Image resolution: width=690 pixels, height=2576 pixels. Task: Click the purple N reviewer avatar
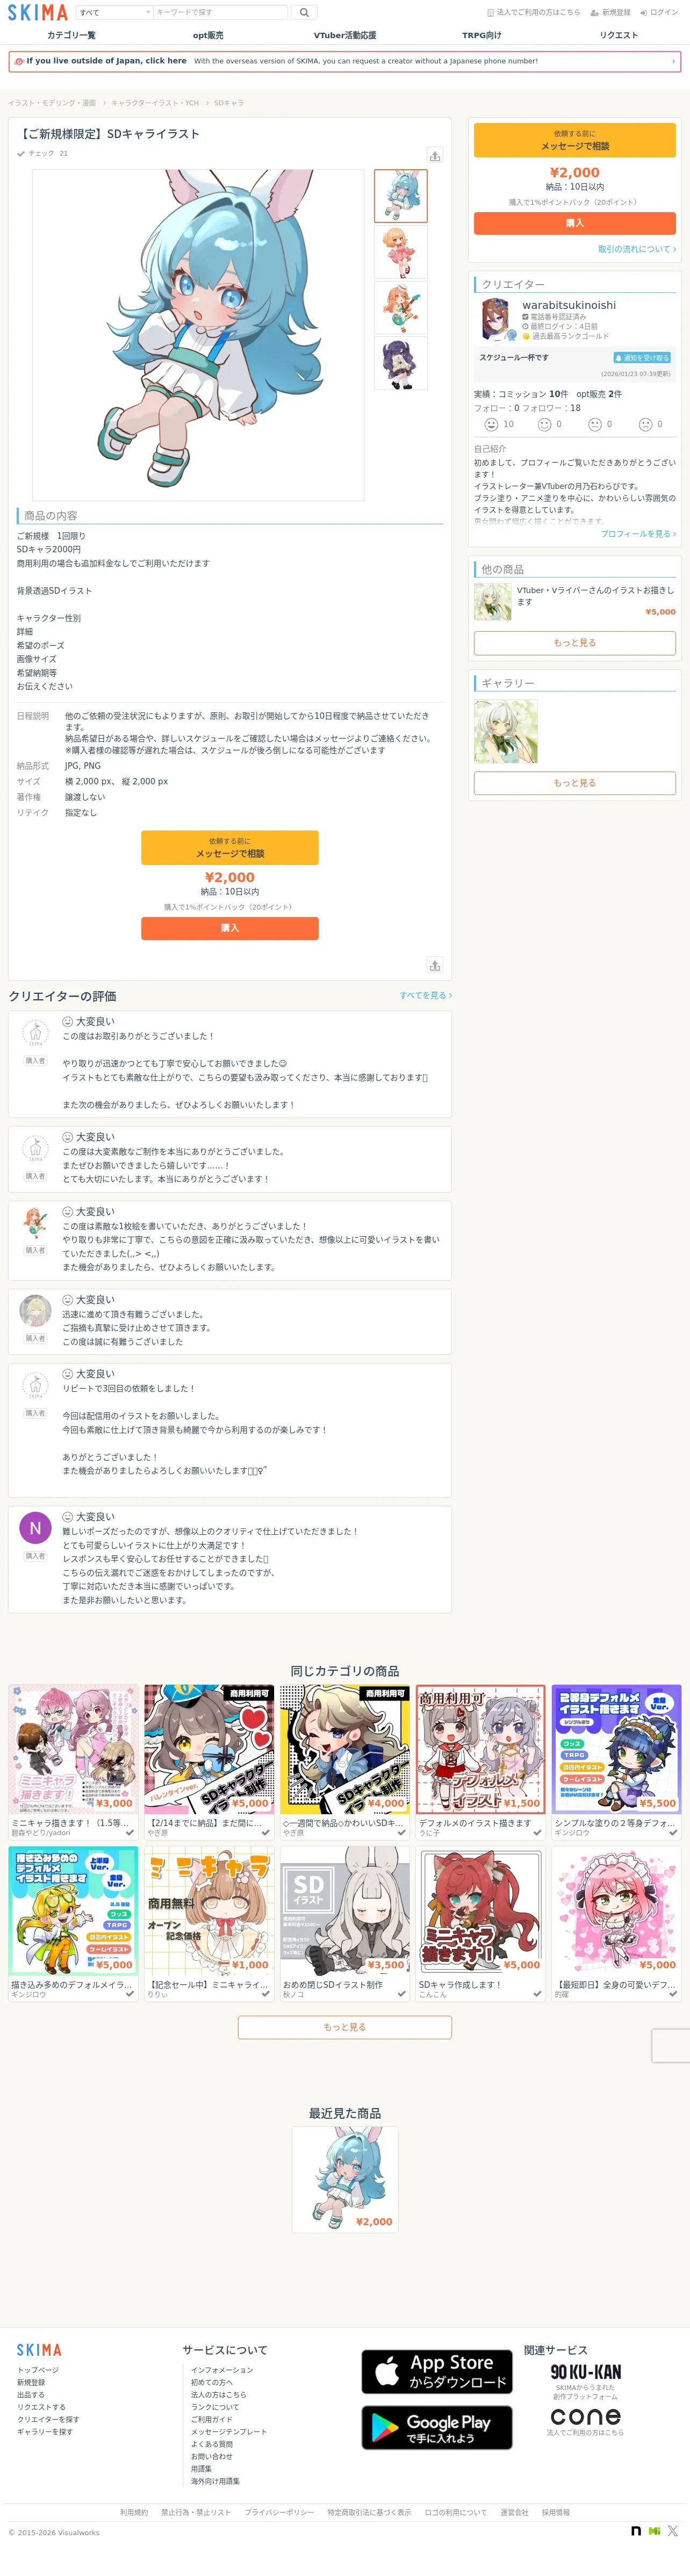[36, 1528]
